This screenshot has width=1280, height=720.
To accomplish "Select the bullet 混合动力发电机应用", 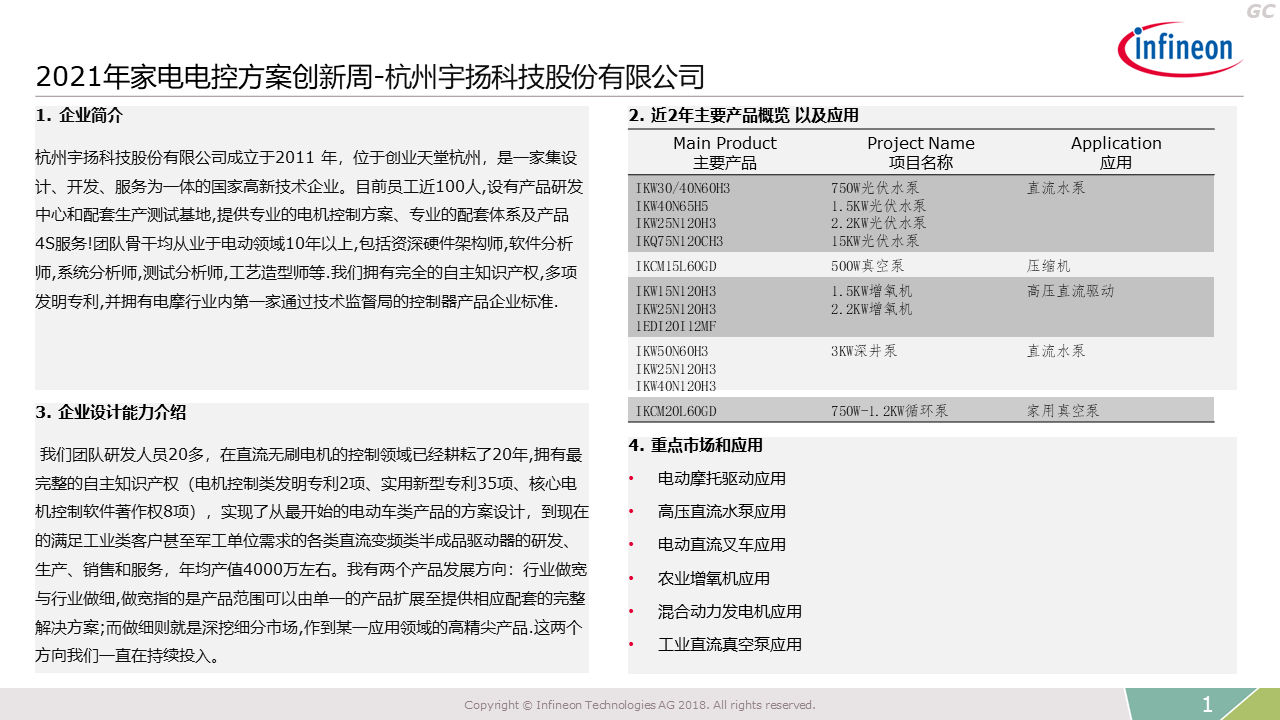I will (x=730, y=611).
